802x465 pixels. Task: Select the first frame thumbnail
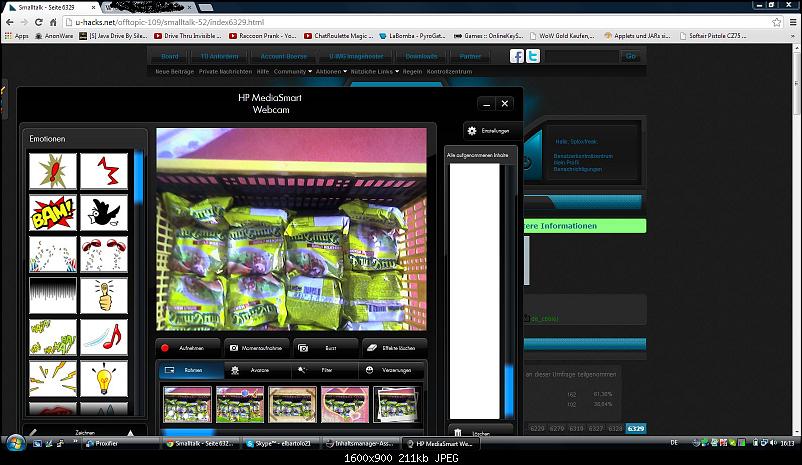186,404
